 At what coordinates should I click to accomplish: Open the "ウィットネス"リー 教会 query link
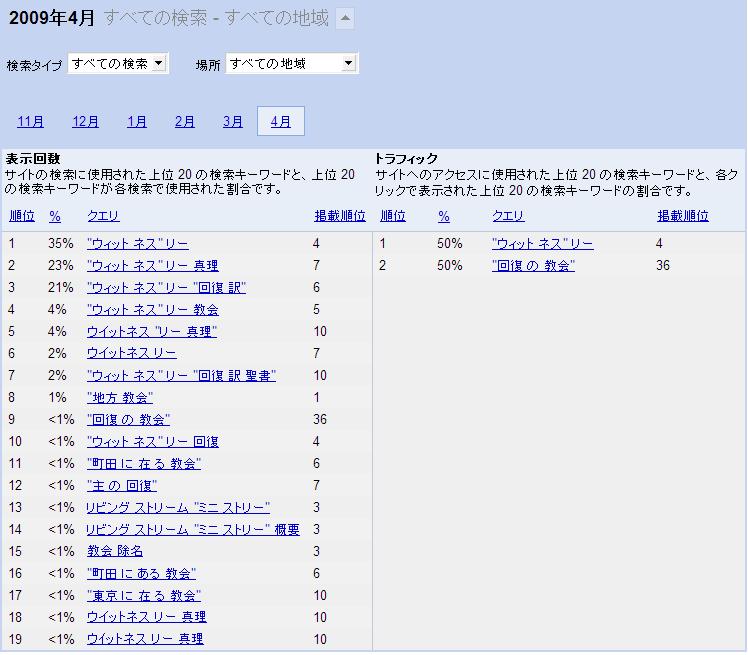click(x=153, y=310)
